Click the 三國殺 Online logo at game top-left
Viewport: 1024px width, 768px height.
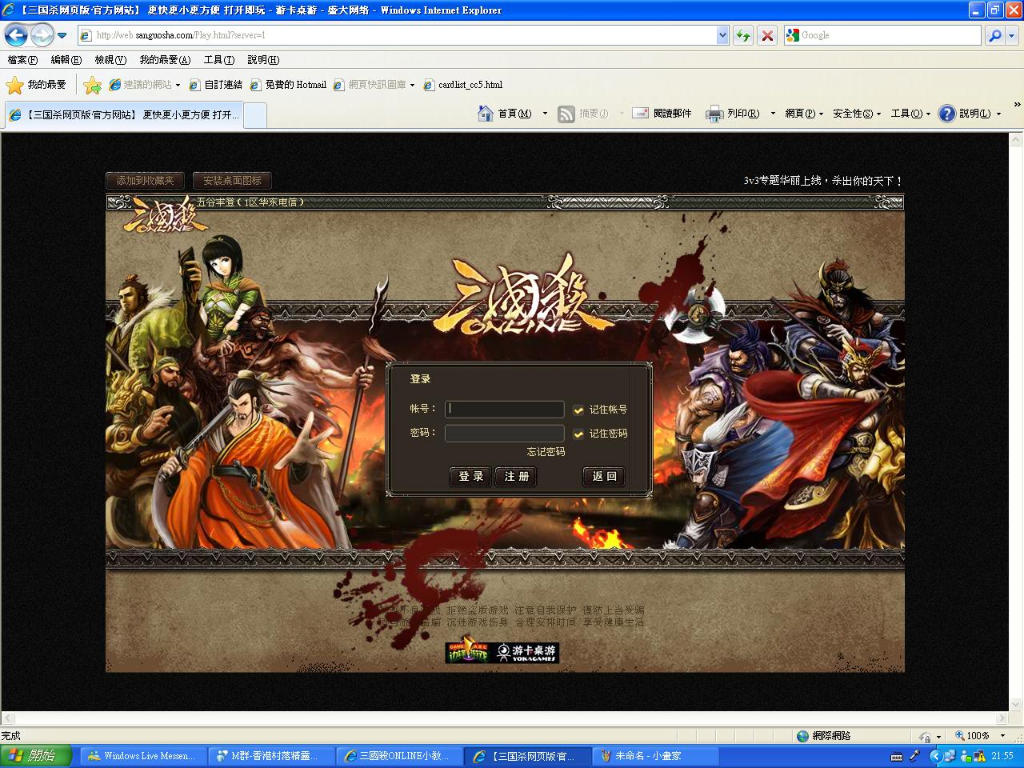[166, 215]
